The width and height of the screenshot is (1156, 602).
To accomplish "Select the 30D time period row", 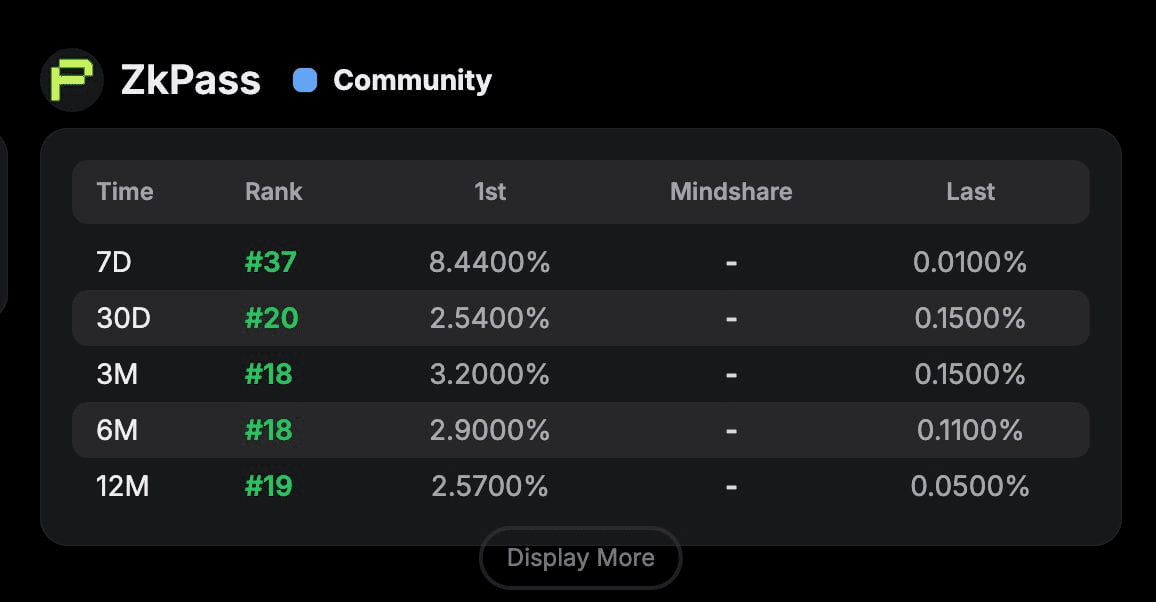I will (x=123, y=318).
